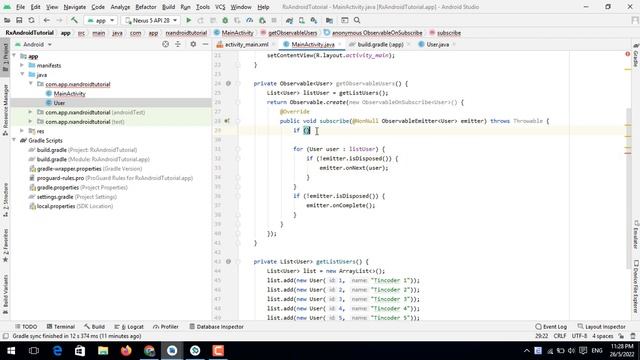Open the File menu
This screenshot has height=360, width=640.
(20, 7)
